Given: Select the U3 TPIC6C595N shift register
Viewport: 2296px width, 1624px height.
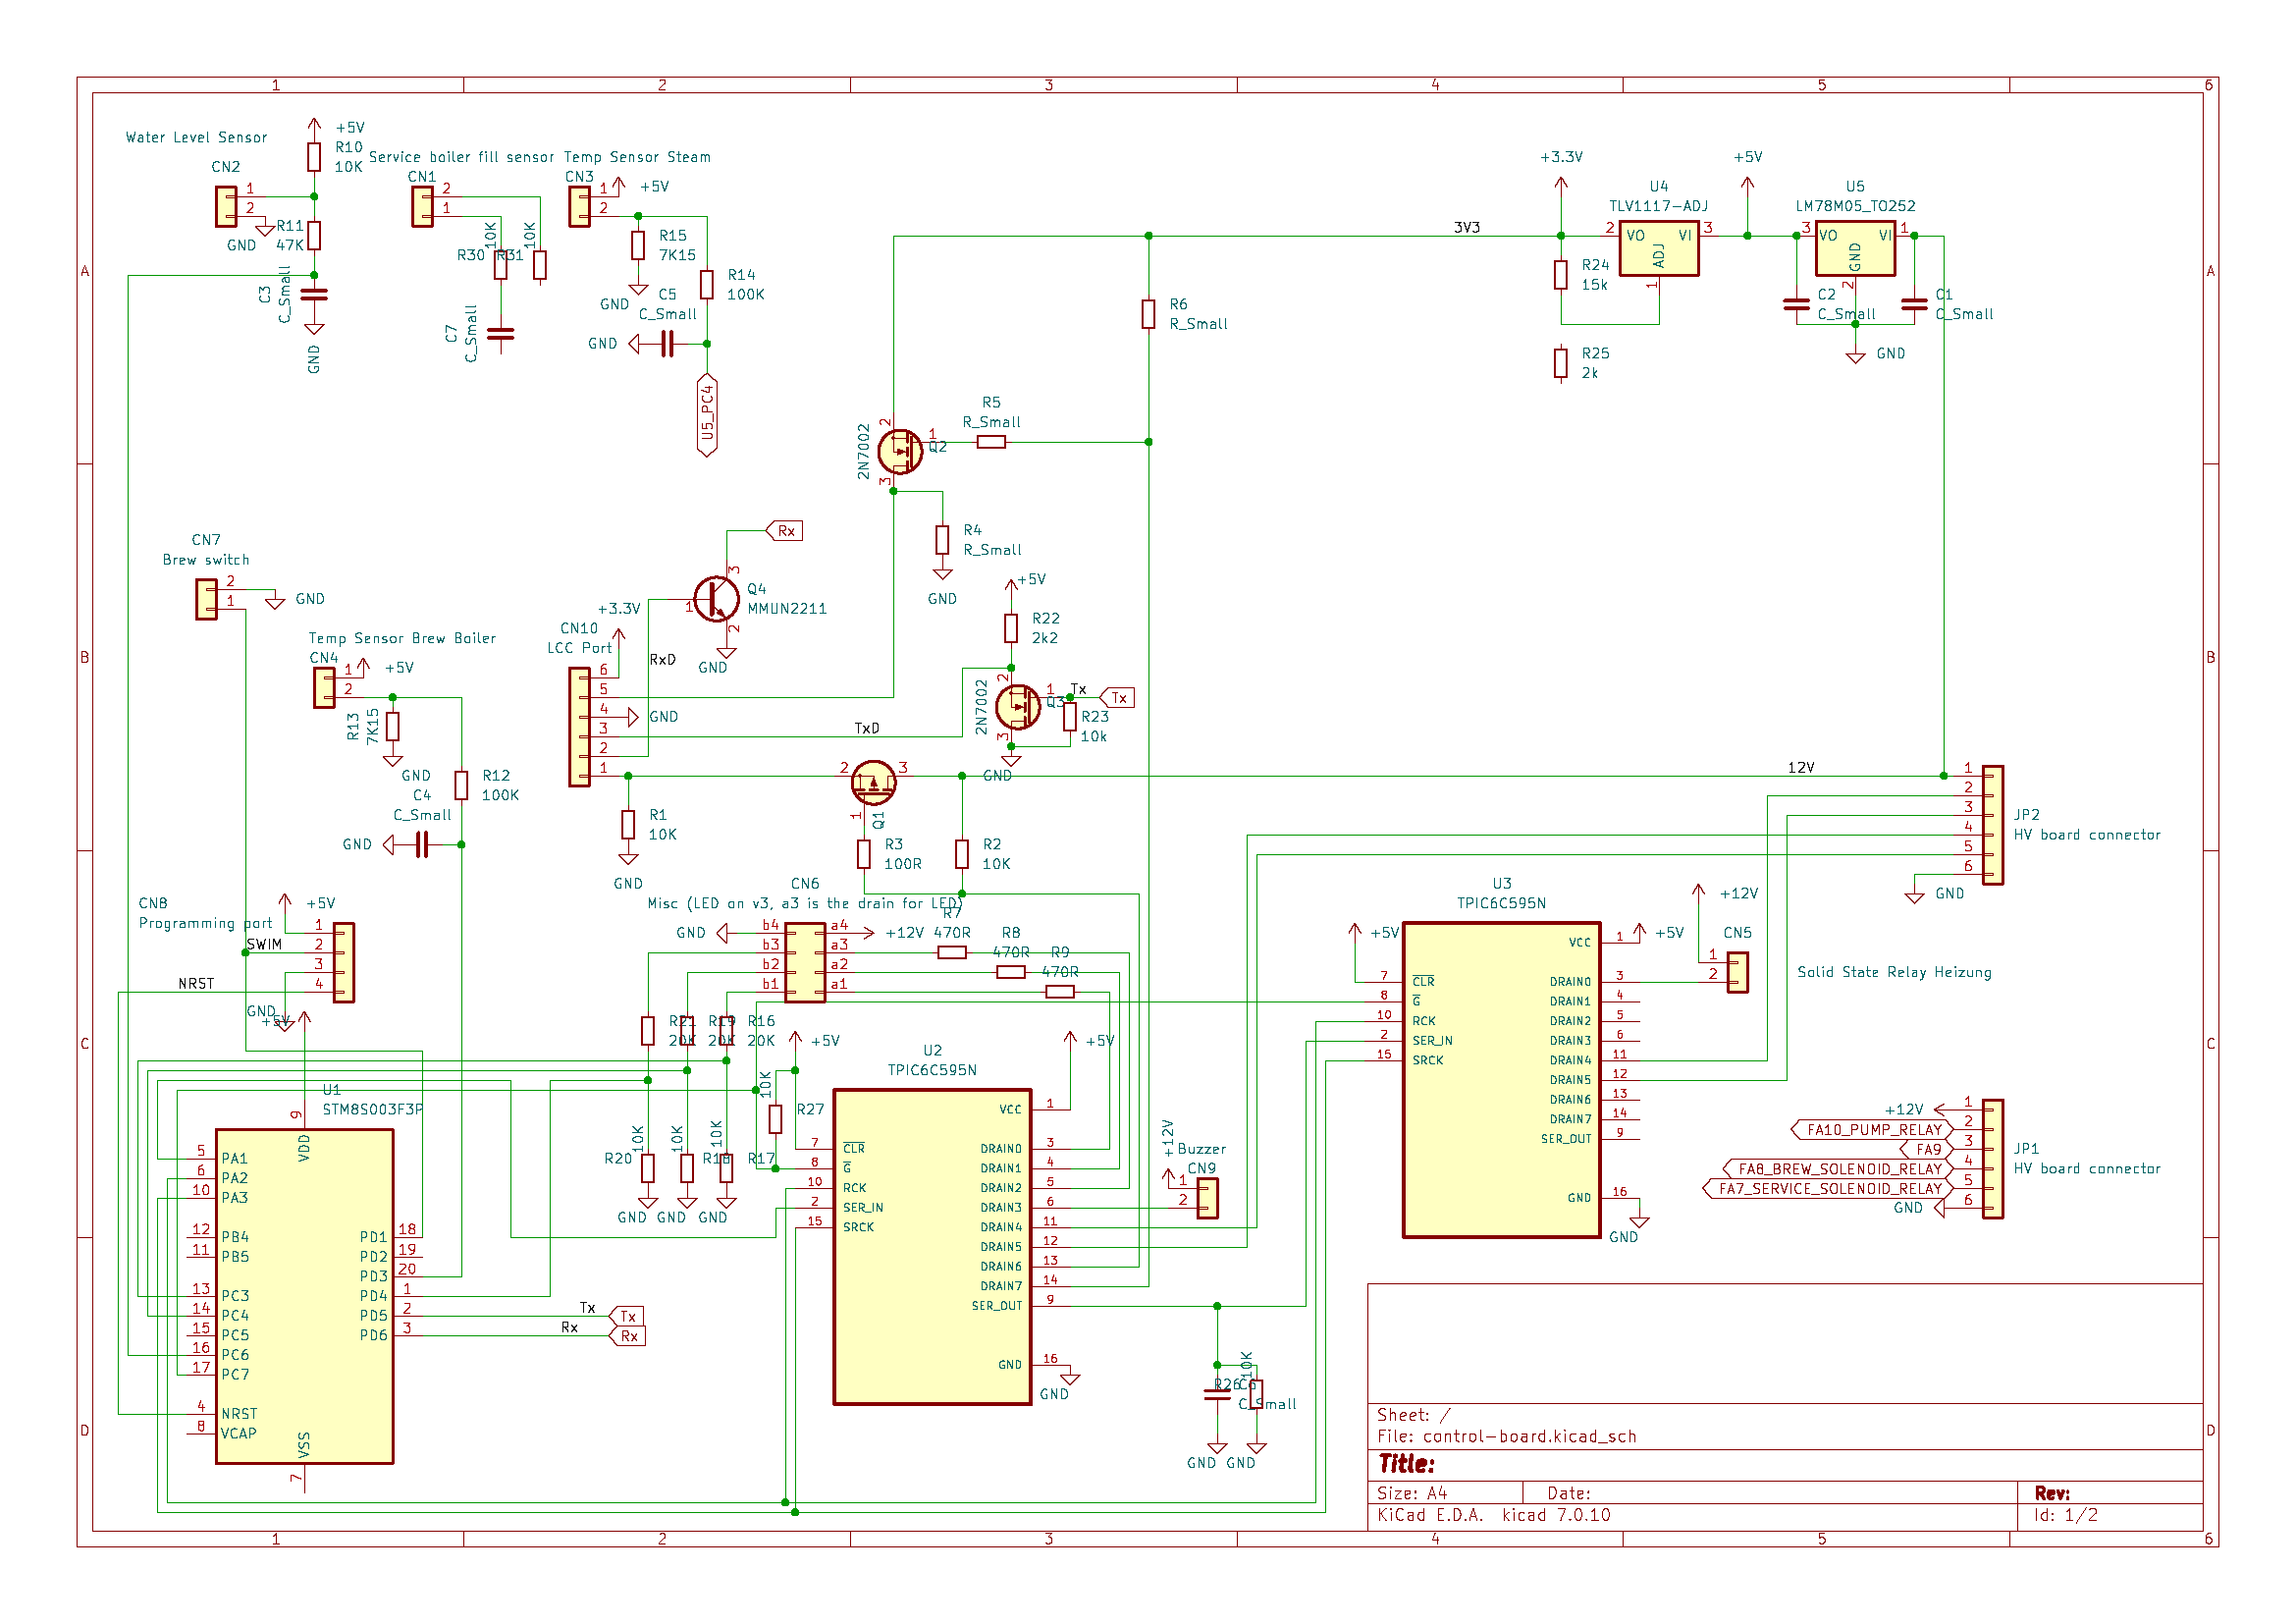Looking at the screenshot, I should click(1500, 1079).
